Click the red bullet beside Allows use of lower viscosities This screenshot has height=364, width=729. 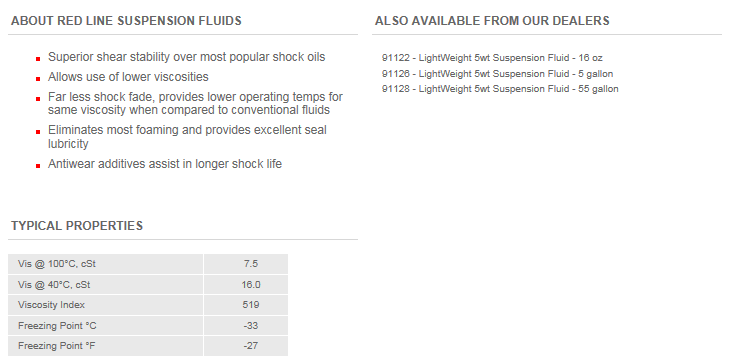click(x=38, y=79)
